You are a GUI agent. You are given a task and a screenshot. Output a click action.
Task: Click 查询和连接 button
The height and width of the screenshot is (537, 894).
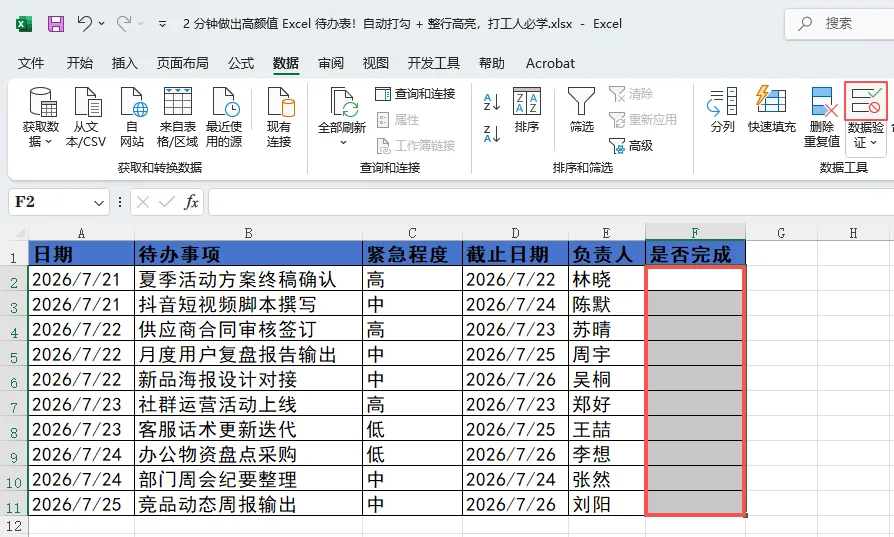[x=415, y=93]
